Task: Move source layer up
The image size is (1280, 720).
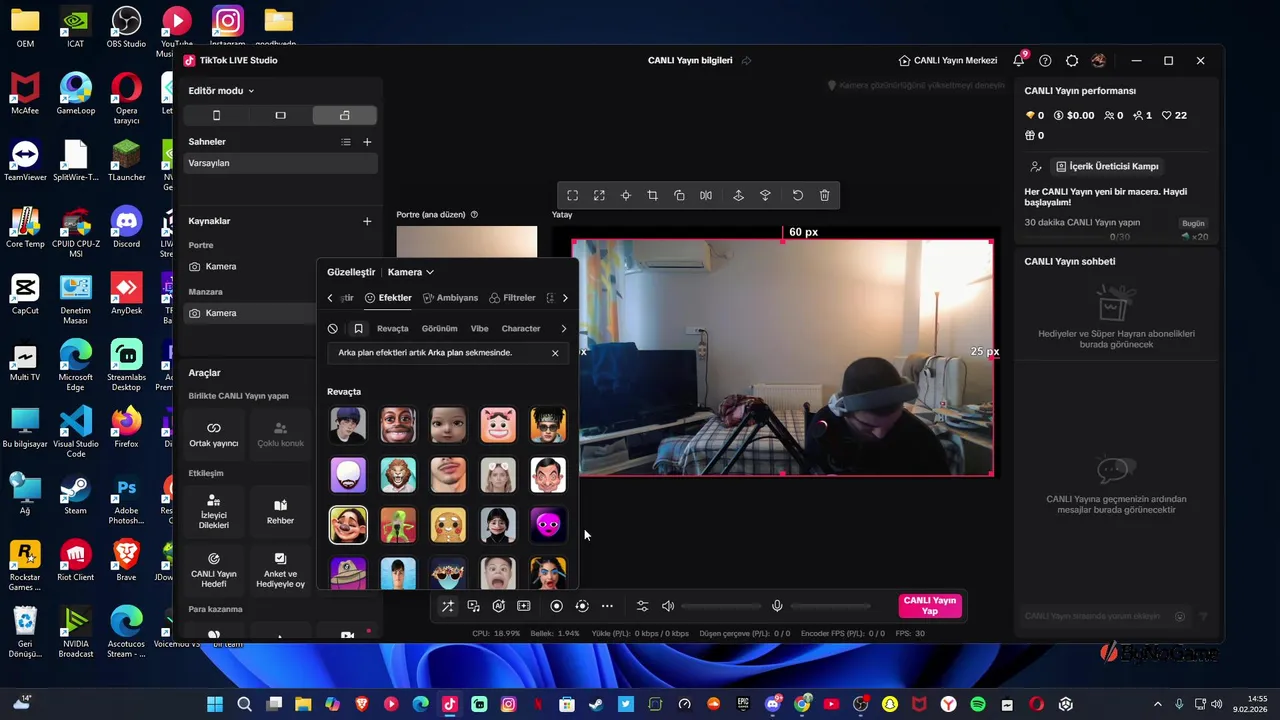Action: click(x=739, y=196)
